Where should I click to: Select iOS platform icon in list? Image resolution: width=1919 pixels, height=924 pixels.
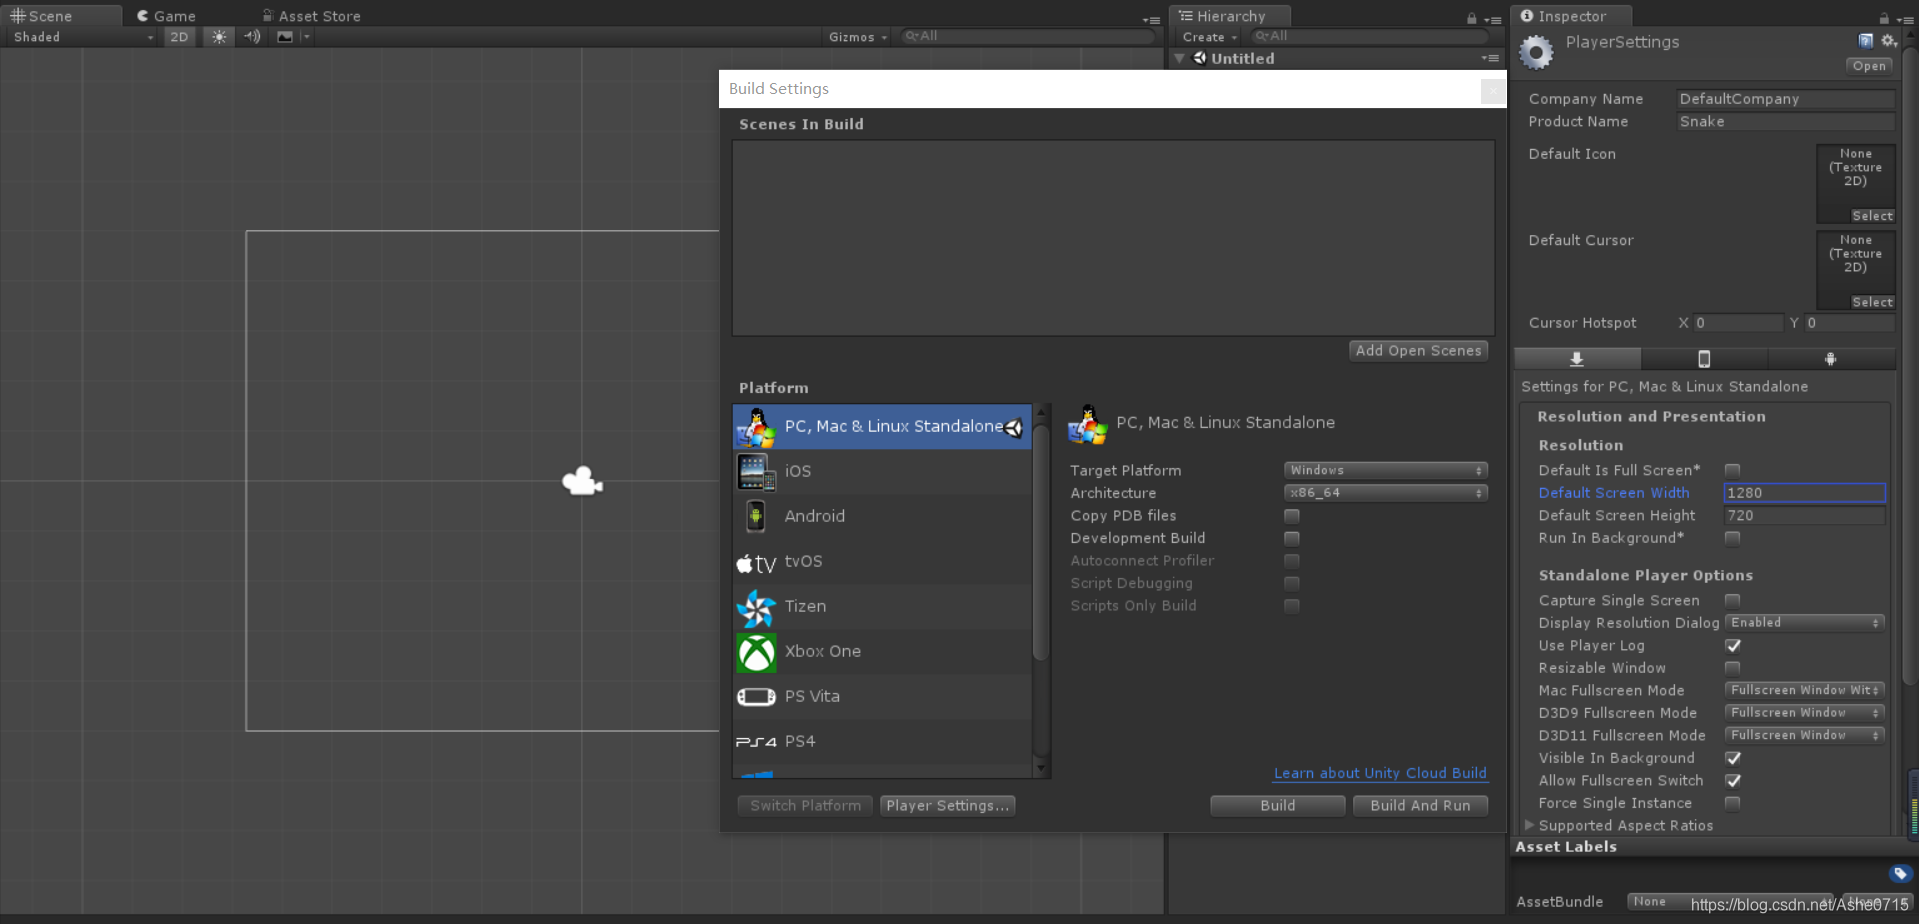[x=756, y=471]
